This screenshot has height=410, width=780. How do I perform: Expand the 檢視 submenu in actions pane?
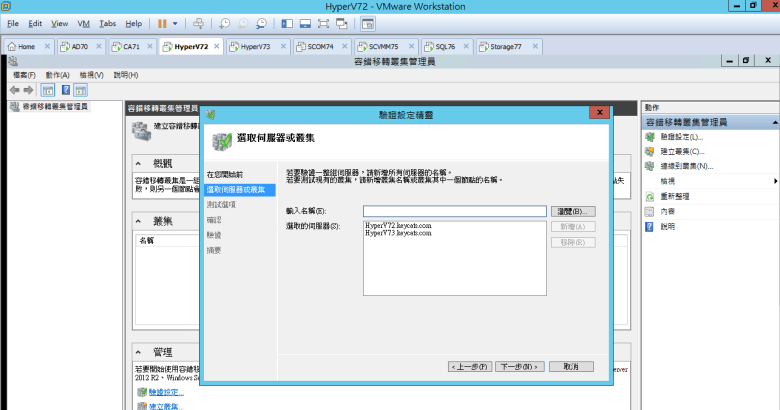pyautogui.click(x=775, y=181)
